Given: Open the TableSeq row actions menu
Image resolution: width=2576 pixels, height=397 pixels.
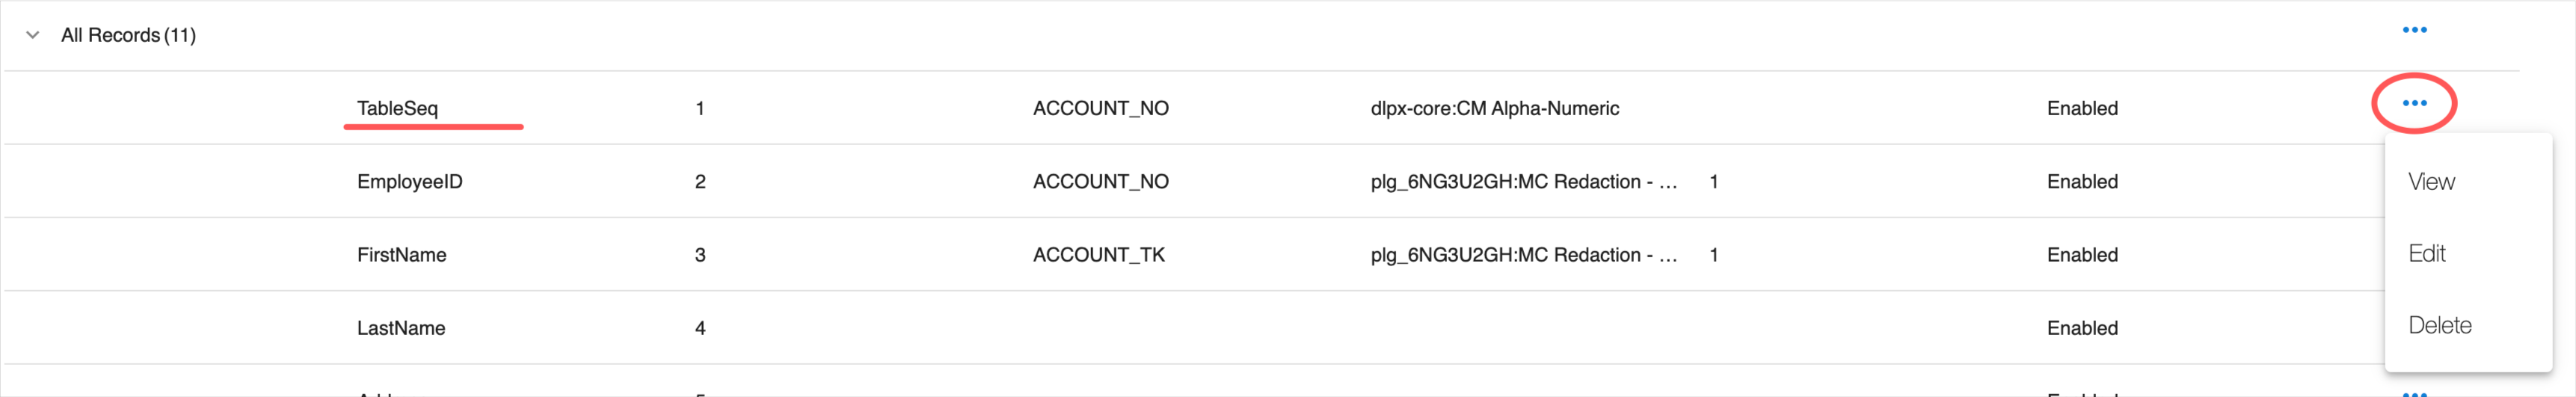Looking at the screenshot, I should tap(2413, 103).
